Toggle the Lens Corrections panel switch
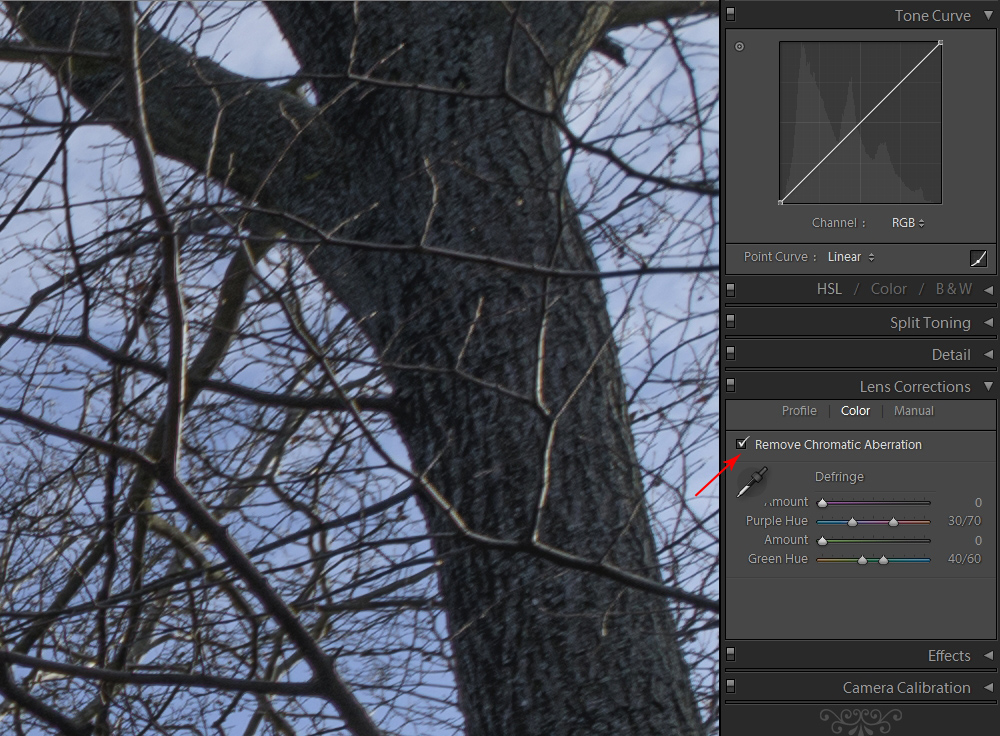This screenshot has width=1000, height=736. coord(731,386)
